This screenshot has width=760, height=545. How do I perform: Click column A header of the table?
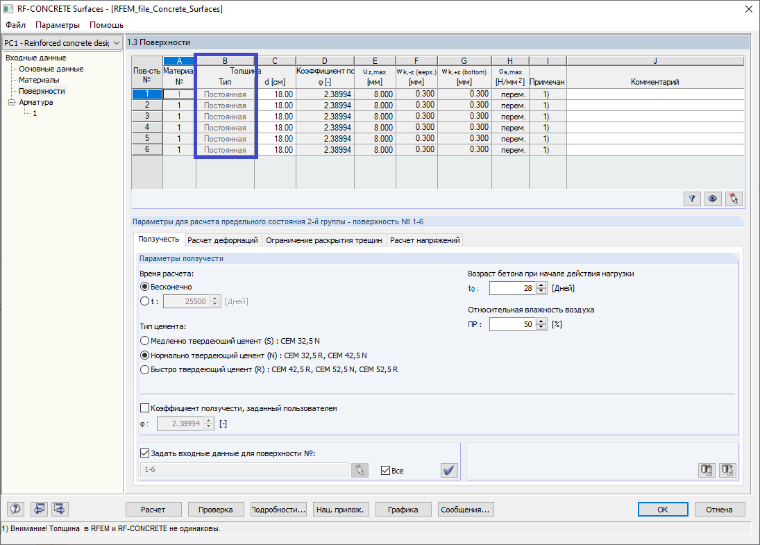(x=179, y=61)
